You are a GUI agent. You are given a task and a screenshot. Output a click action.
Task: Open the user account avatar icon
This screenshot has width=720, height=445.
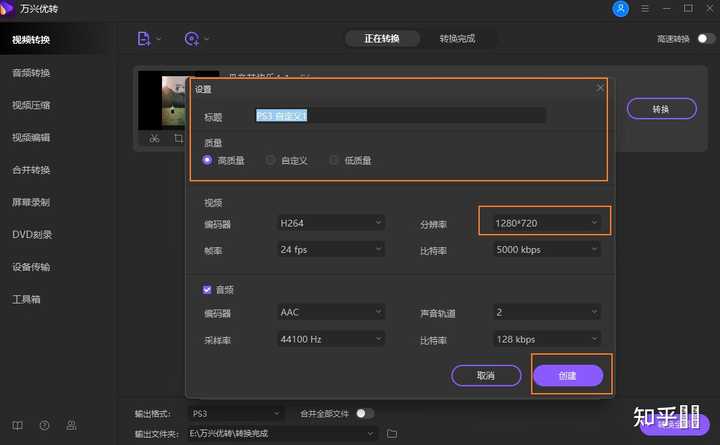point(620,9)
